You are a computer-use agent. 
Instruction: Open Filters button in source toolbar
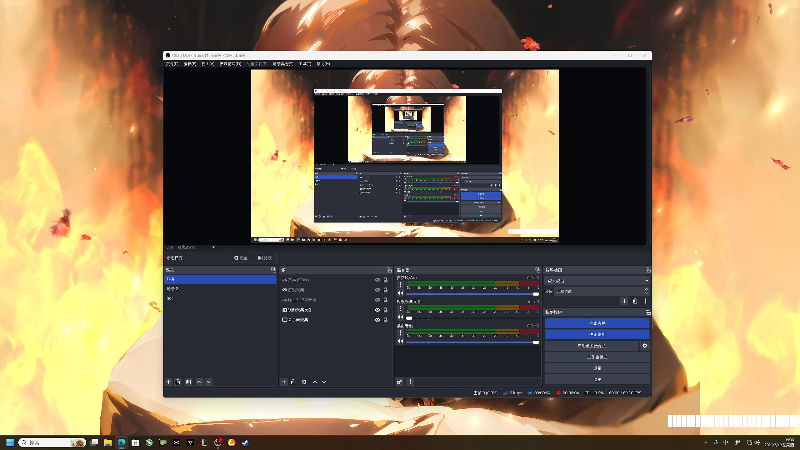tap(265, 258)
